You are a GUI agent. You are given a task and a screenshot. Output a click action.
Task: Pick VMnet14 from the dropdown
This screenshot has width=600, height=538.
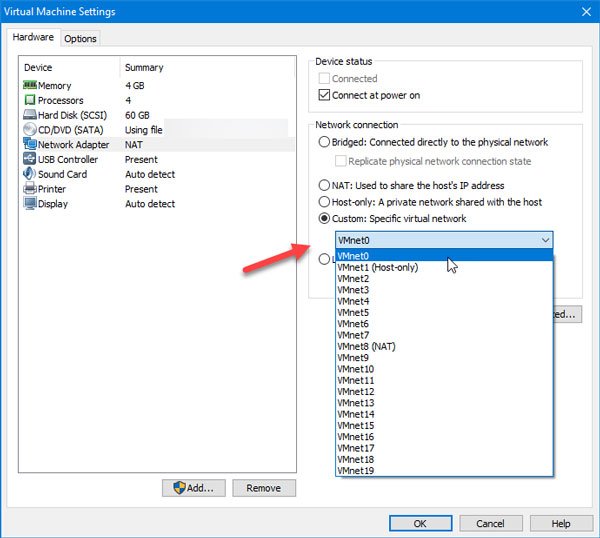tap(444, 414)
